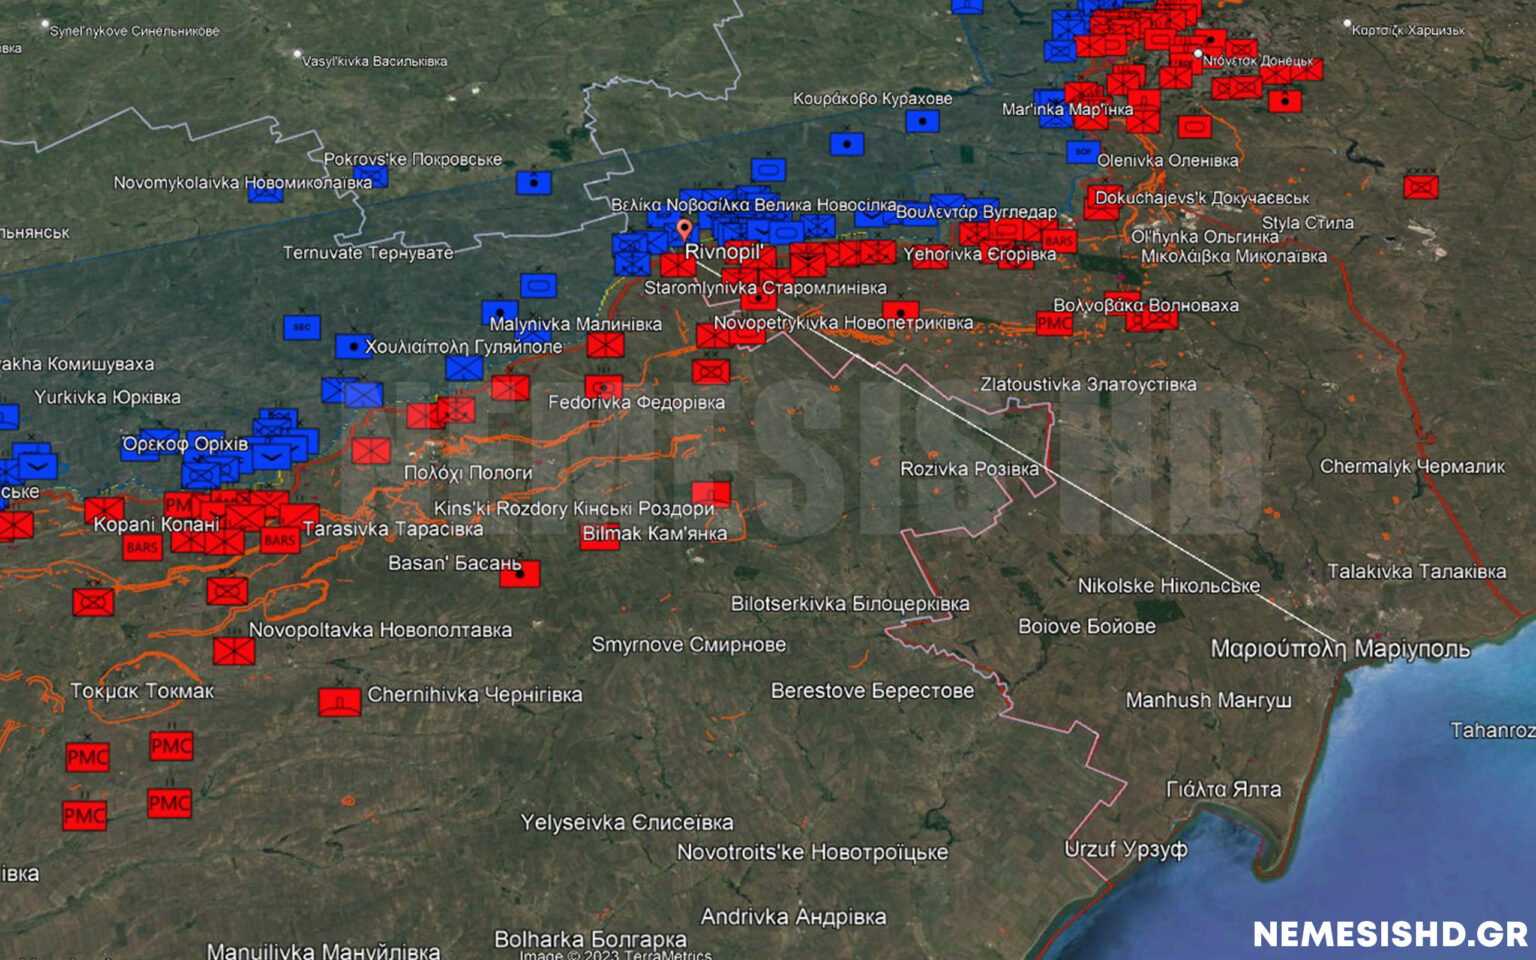Screen dimensions: 1536x960
Task: Select the Nikolske Нікольське label
Action: pyautogui.click(x=1168, y=586)
